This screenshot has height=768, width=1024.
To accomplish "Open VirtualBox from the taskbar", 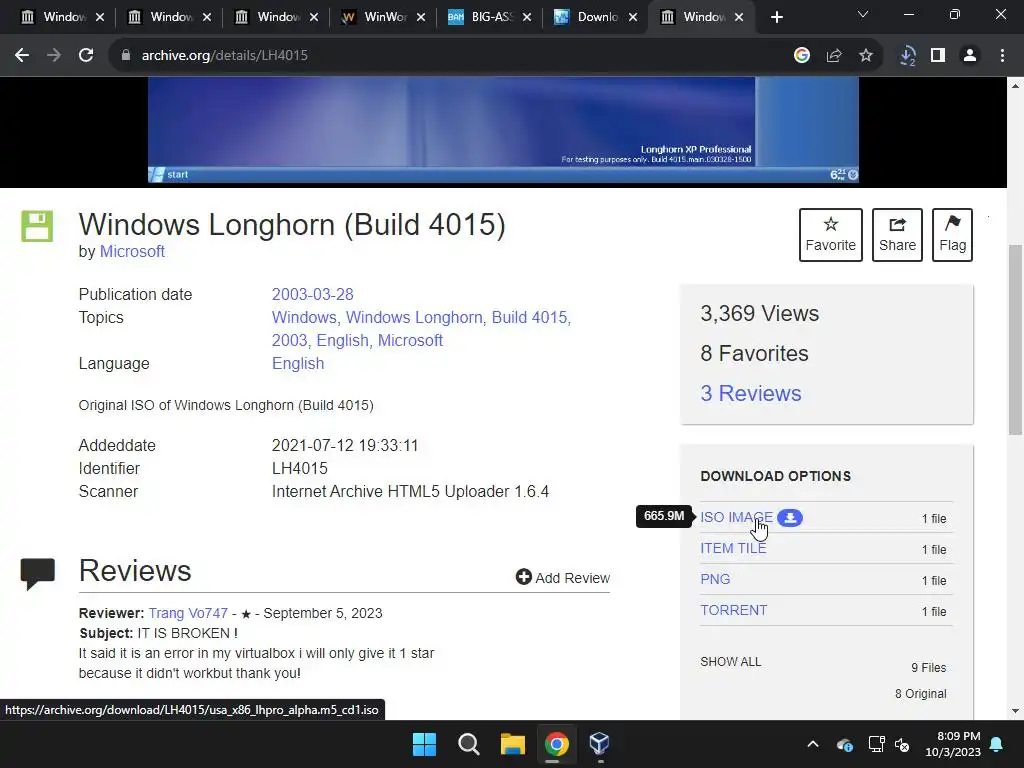I will pos(600,744).
